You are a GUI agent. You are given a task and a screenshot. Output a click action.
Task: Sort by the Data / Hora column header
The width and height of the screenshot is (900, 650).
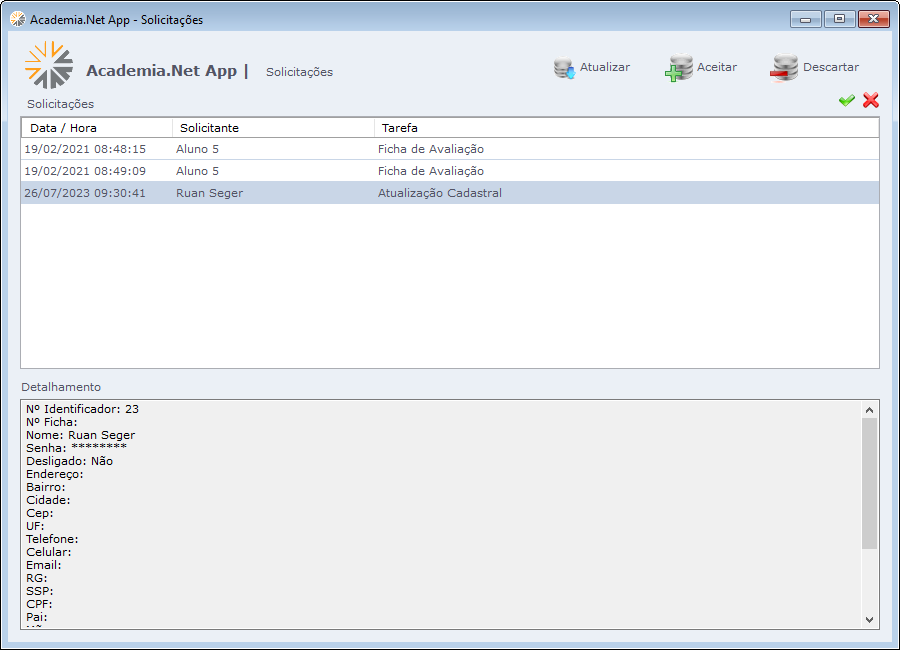(97, 128)
